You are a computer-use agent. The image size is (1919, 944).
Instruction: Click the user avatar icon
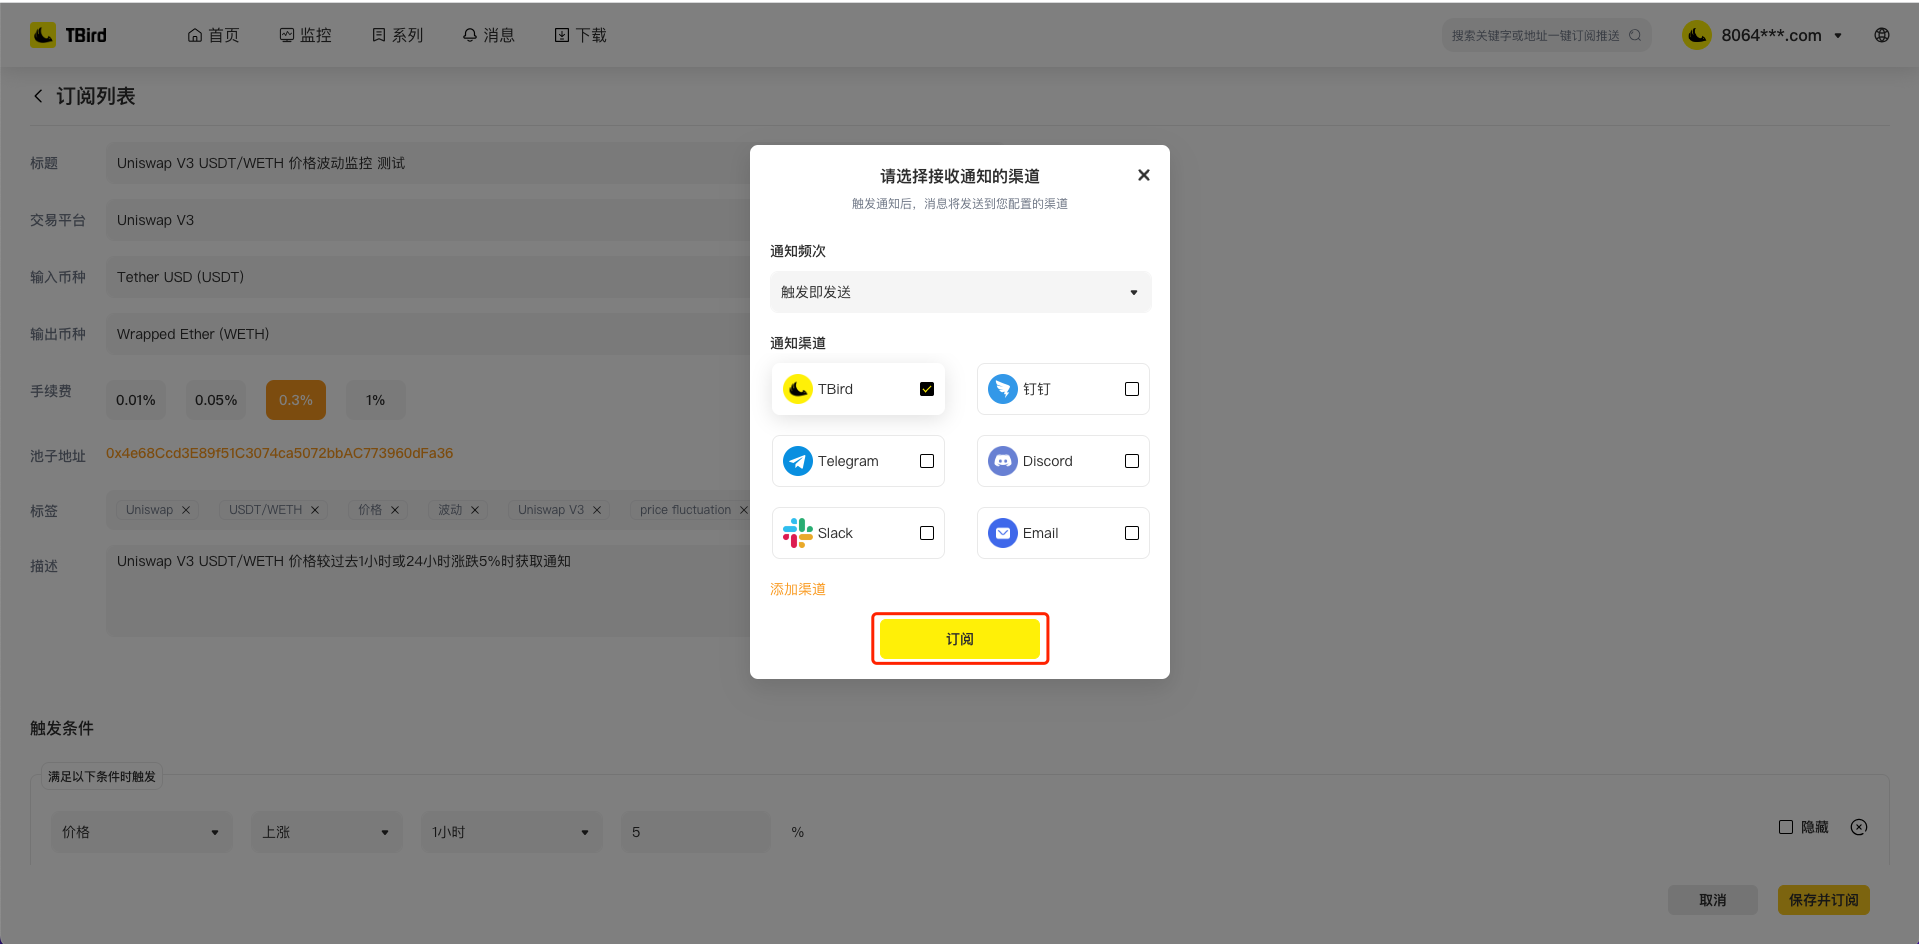(1697, 35)
